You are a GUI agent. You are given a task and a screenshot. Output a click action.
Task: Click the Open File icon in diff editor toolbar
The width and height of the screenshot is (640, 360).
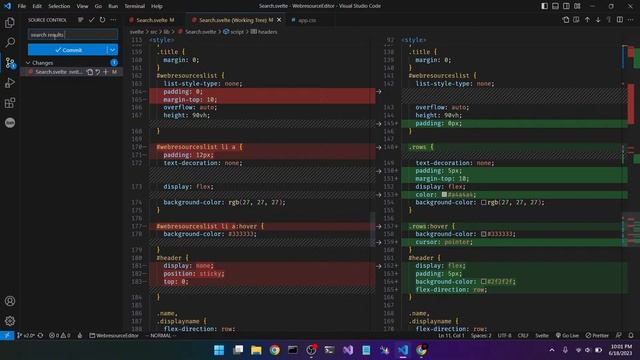pos(566,20)
